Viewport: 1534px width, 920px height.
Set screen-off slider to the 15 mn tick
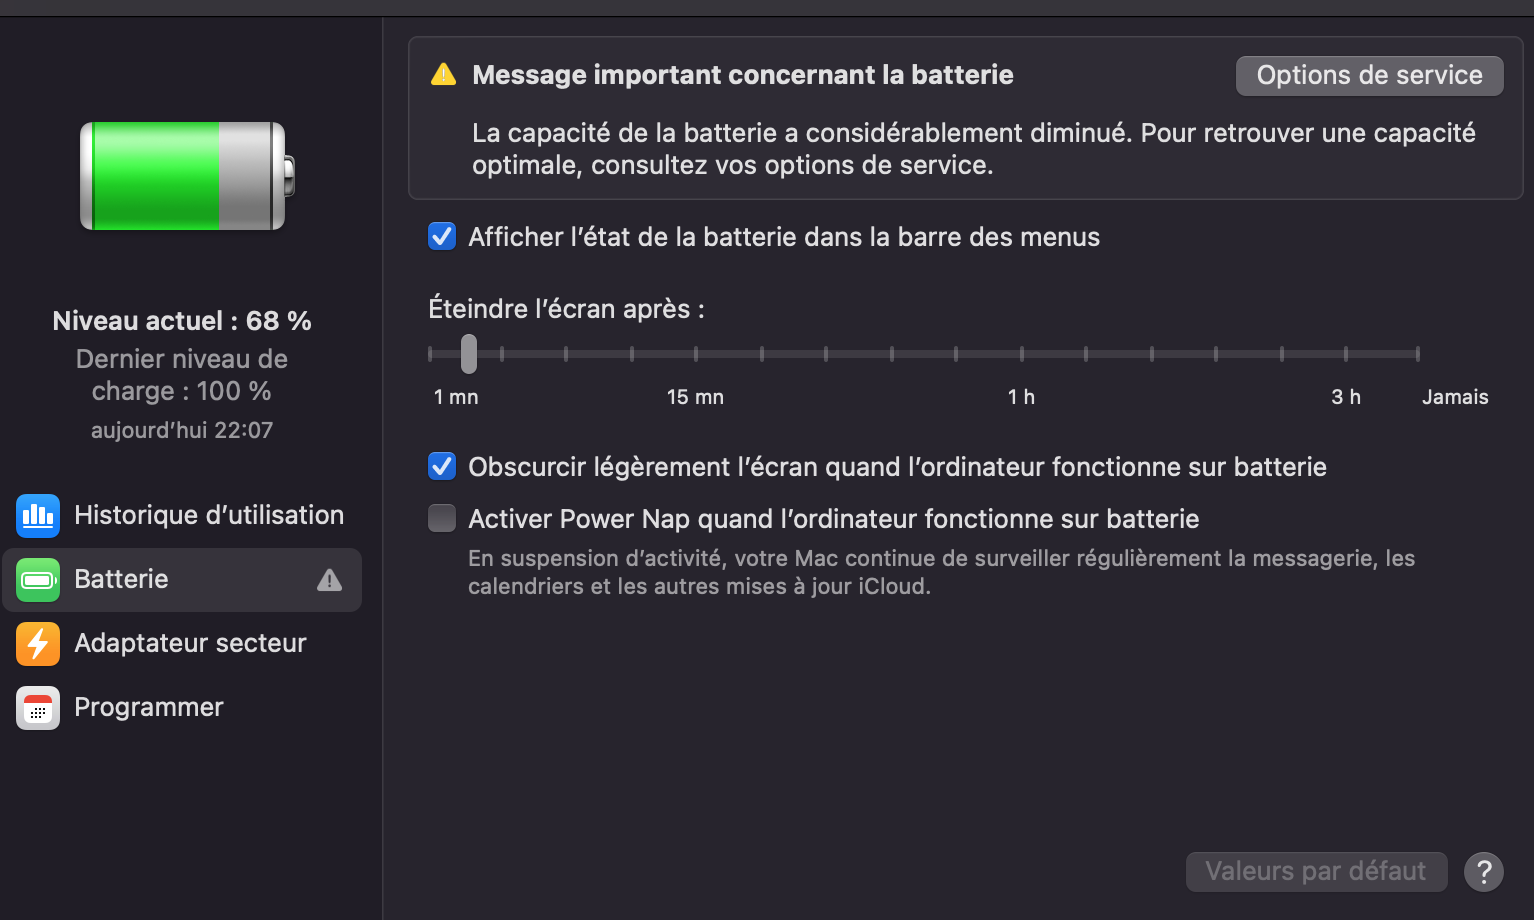click(696, 354)
